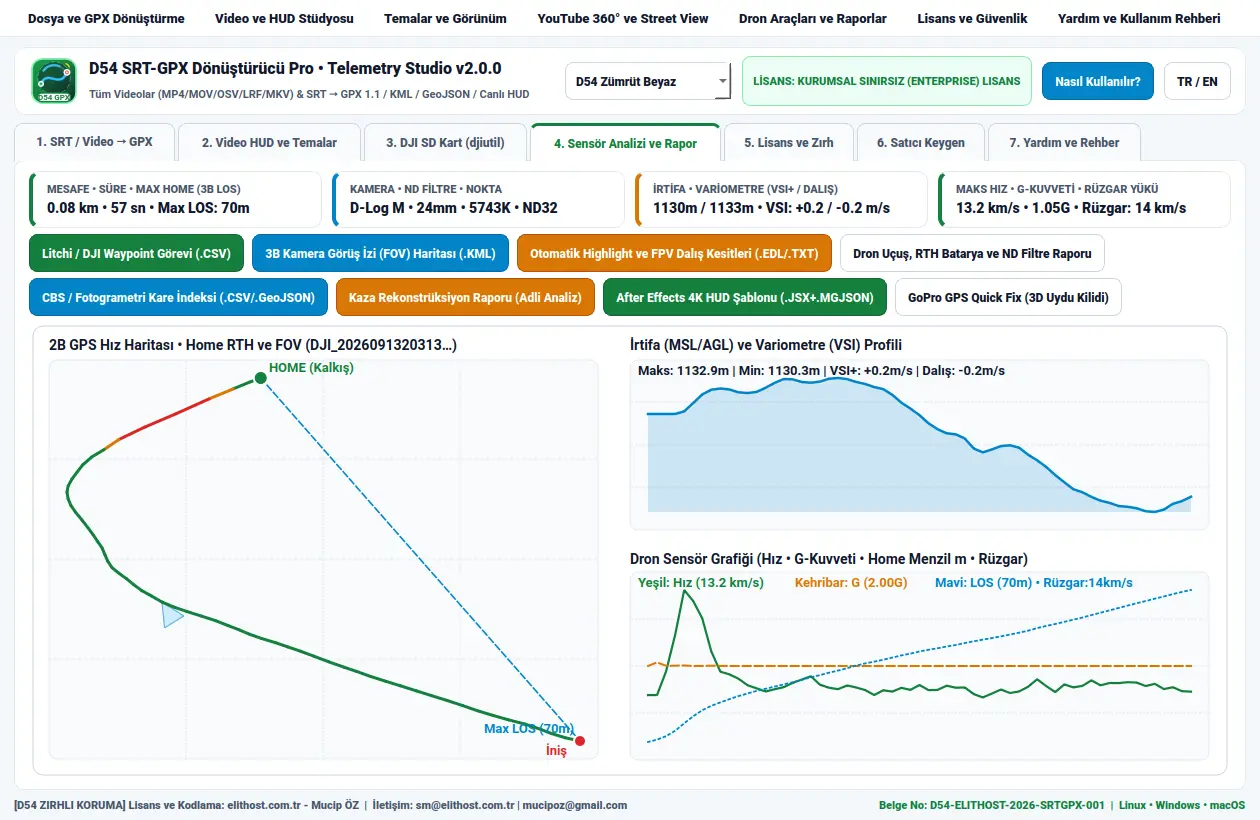Click the blue FOV camera triangle on map
This screenshot has width=1260, height=820.
172,615
